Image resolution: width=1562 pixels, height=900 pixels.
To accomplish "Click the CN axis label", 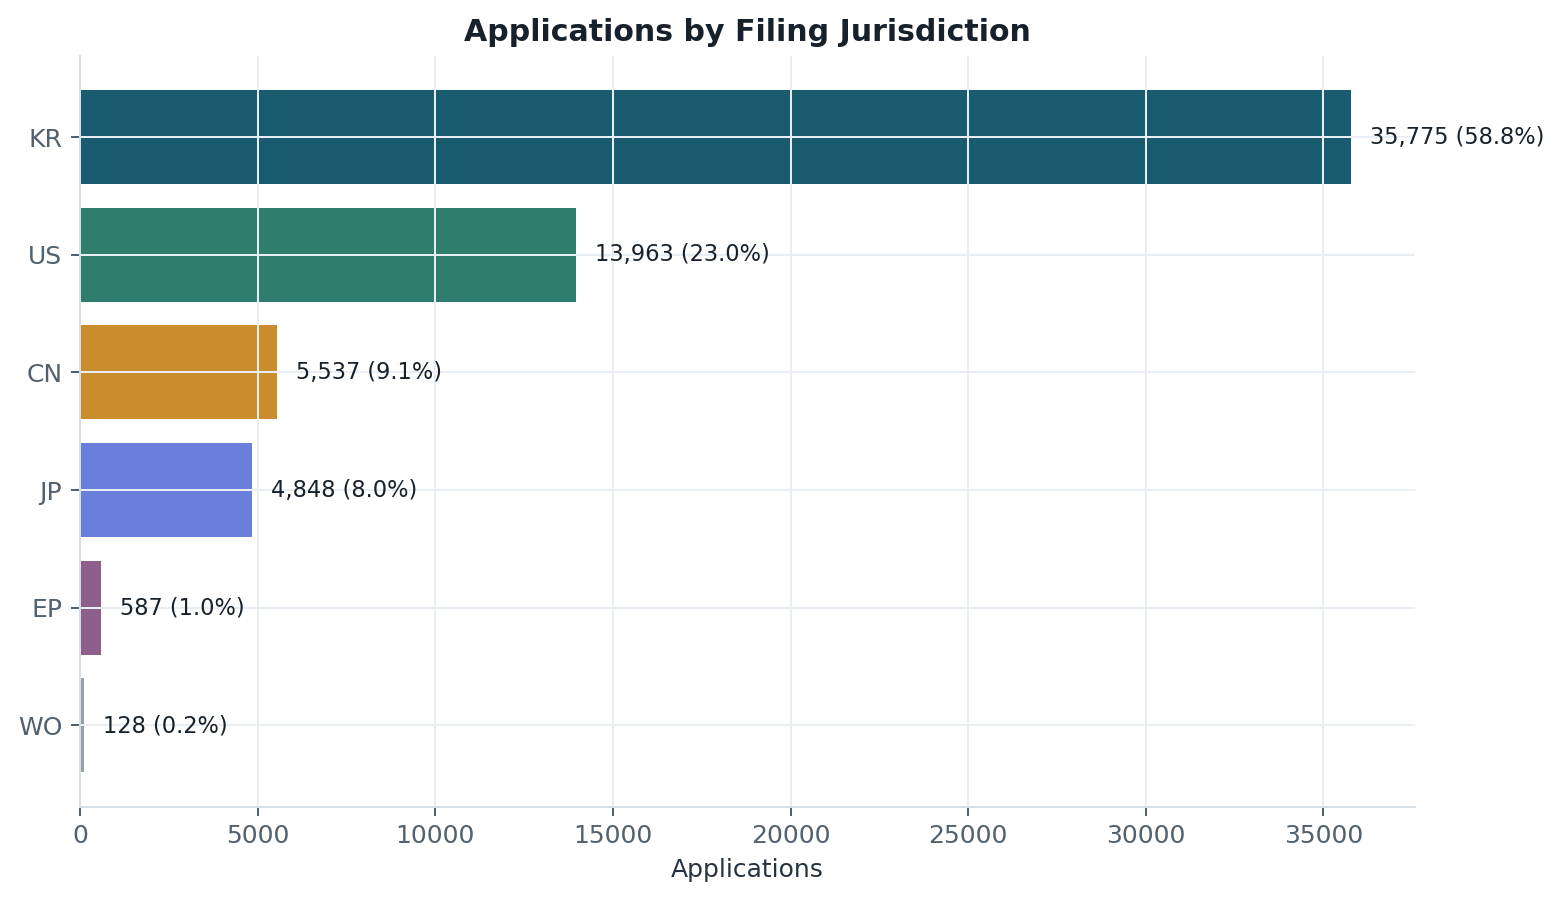I will 45,374.
